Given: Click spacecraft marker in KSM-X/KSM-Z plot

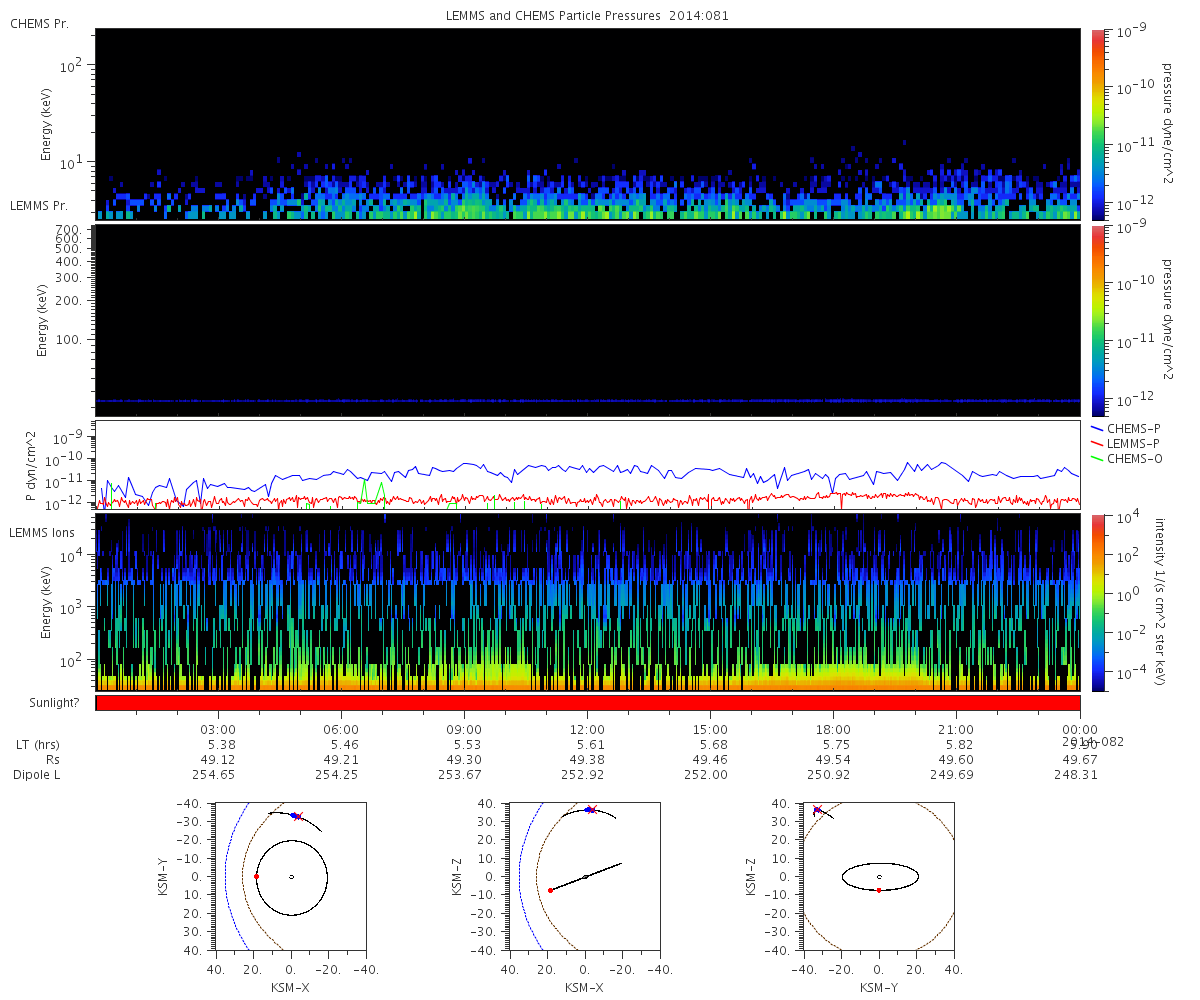Looking at the screenshot, I should coord(590,810).
